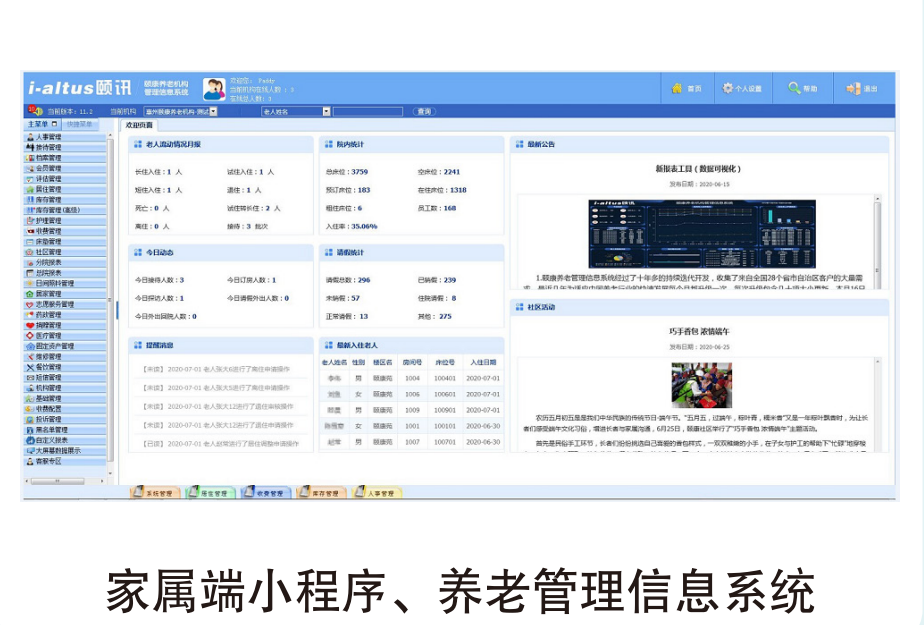Expand the 老人姓名 search type dropdown

[x=325, y=112]
